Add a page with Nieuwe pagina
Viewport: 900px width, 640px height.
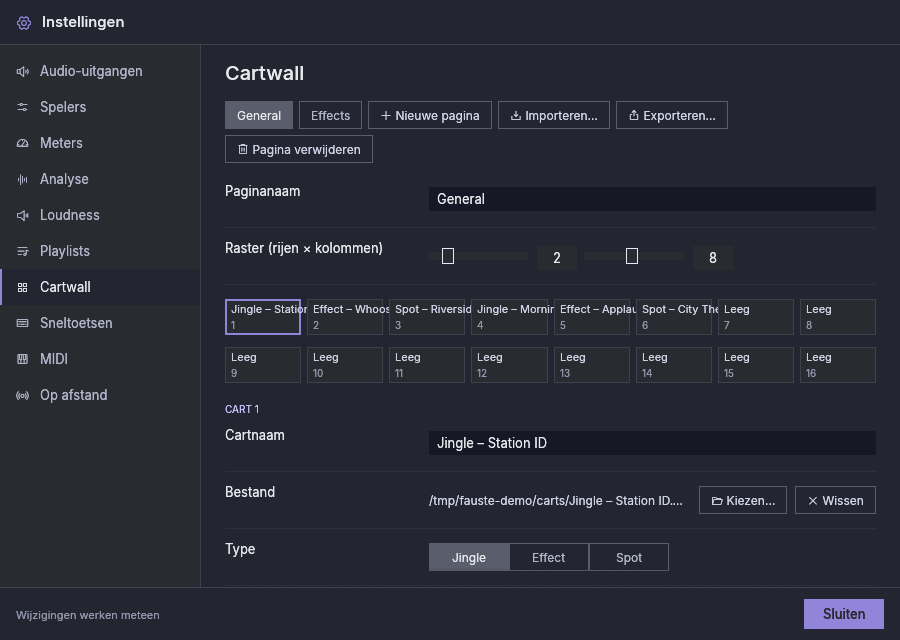click(x=430, y=115)
